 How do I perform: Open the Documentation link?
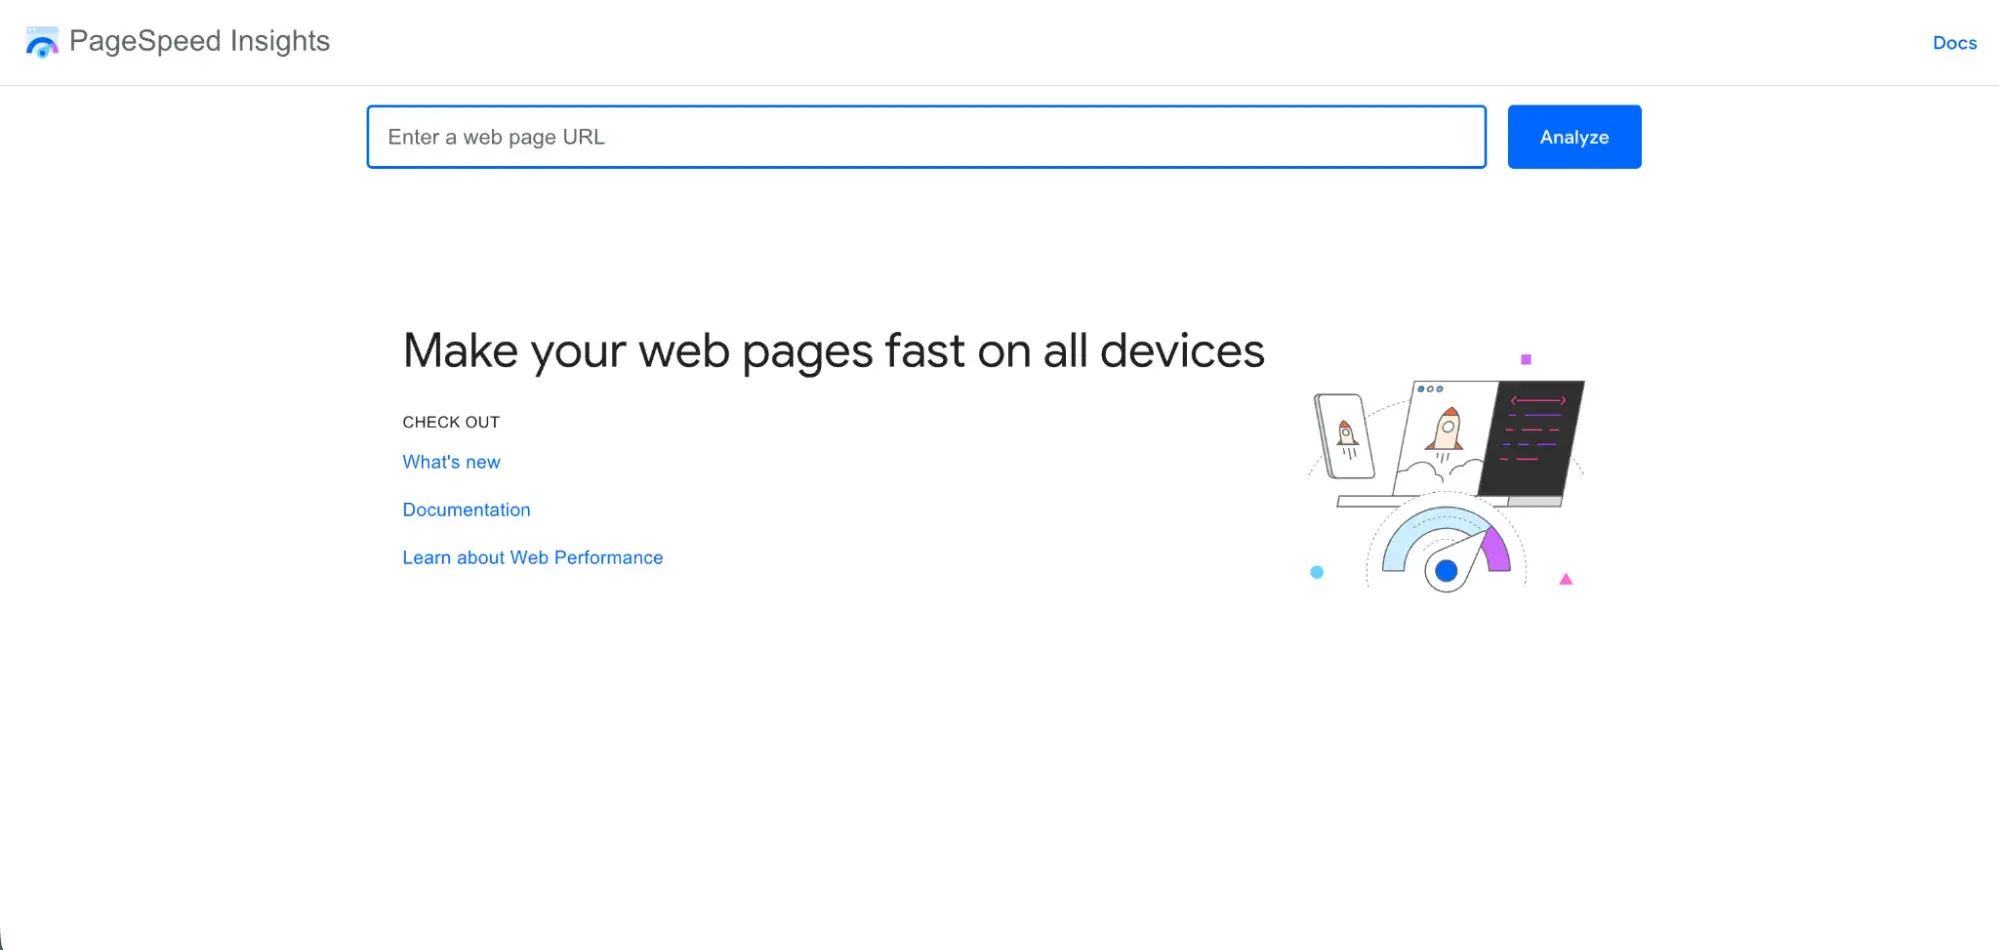pos(466,509)
